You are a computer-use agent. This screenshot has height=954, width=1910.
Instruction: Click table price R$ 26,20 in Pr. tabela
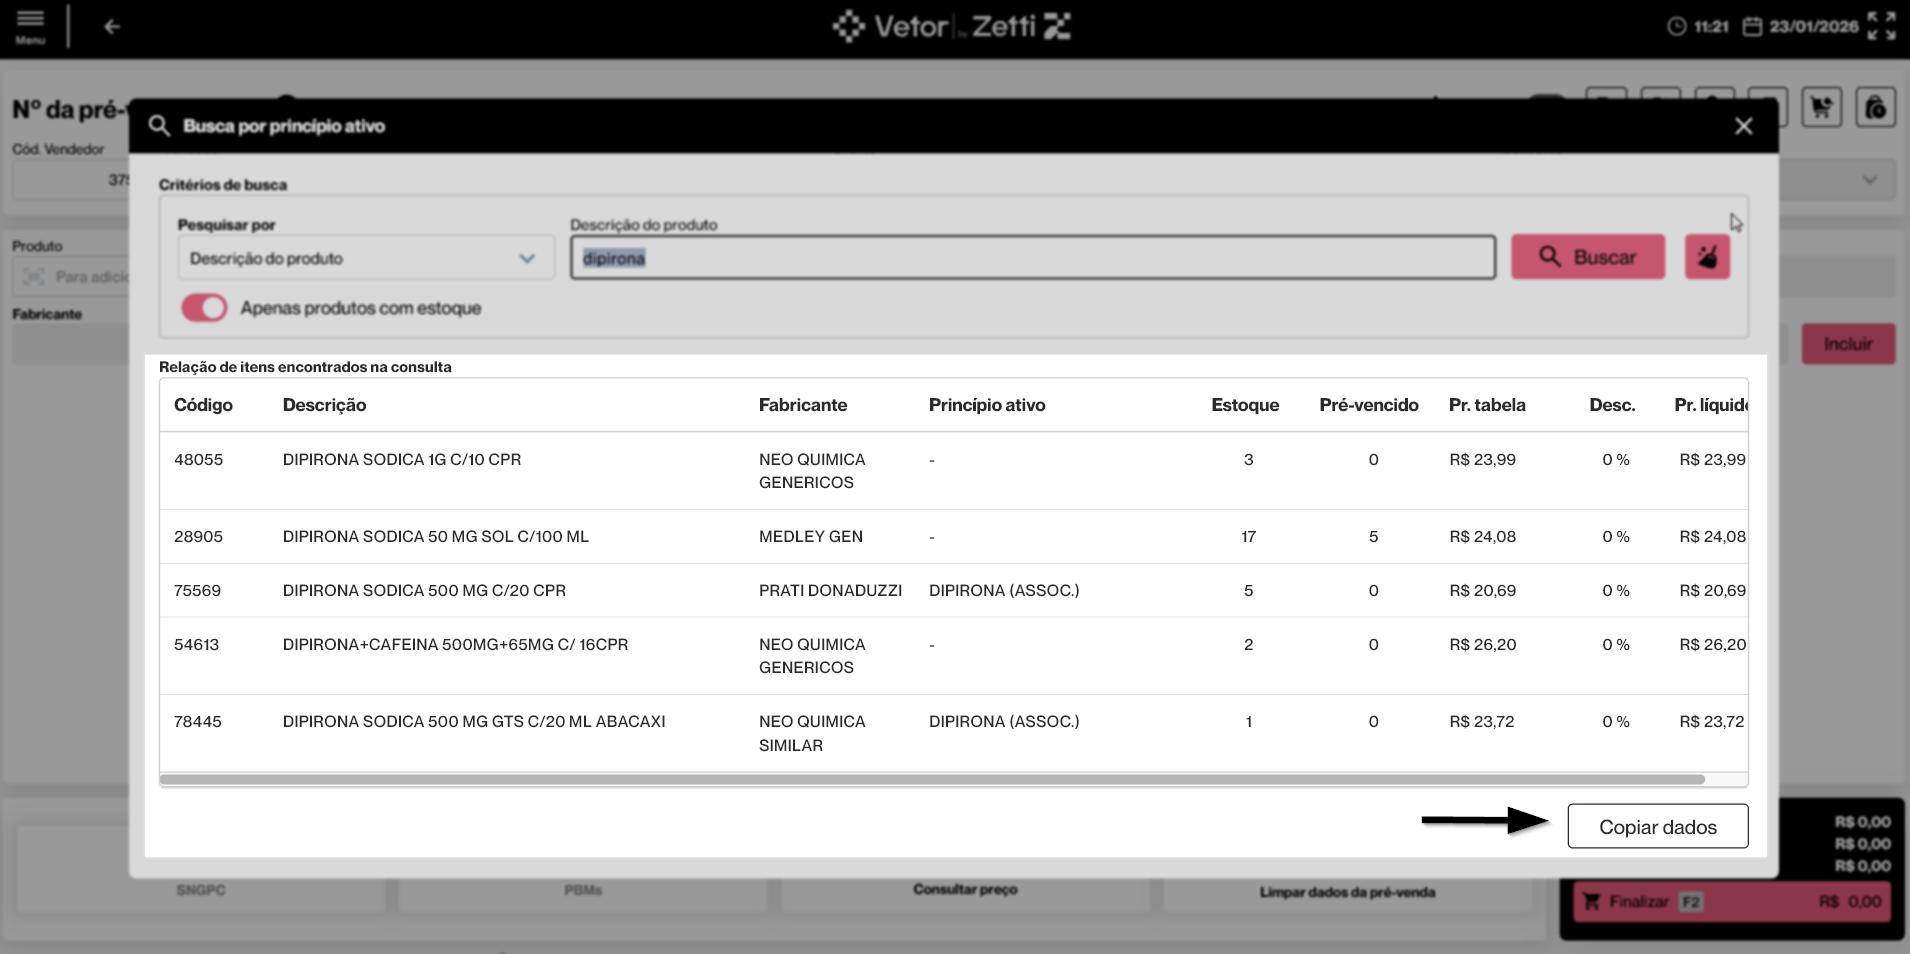(x=1482, y=645)
